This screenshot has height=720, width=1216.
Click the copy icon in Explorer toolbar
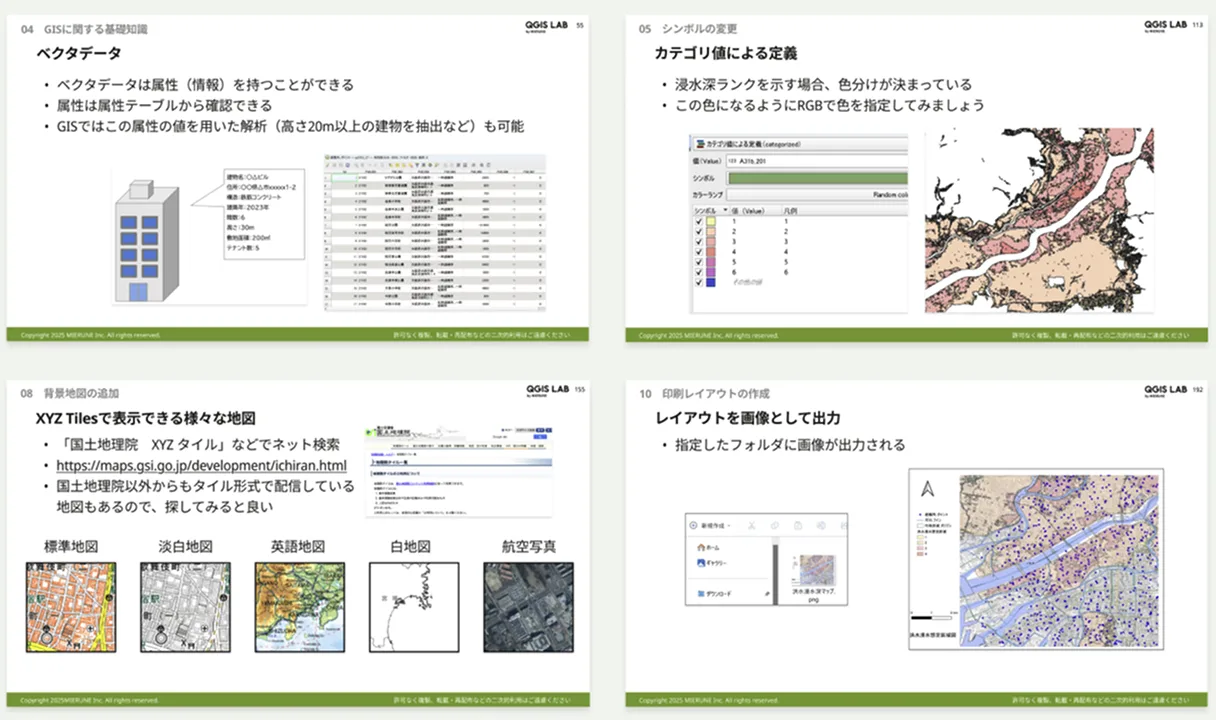[775, 525]
